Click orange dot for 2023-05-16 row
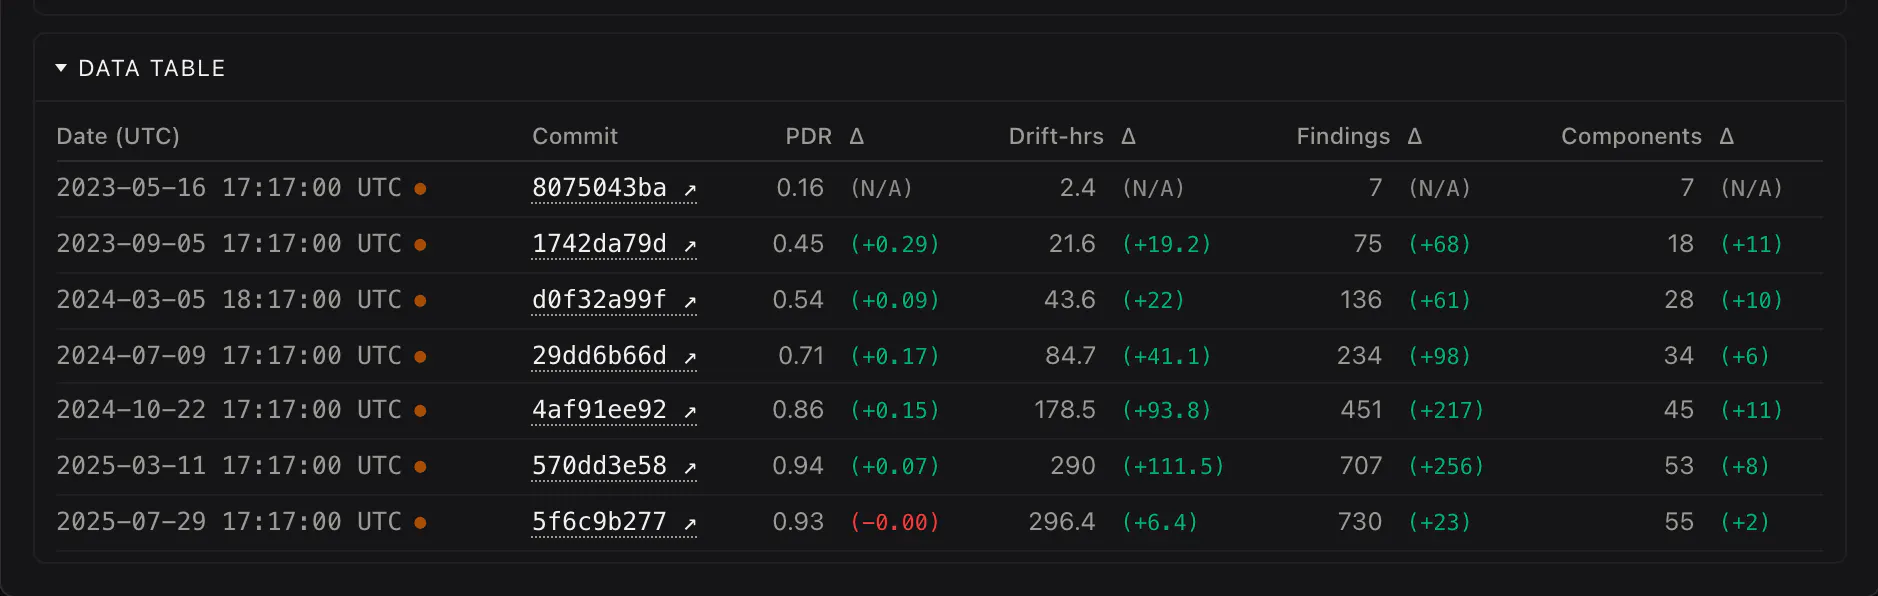This screenshot has height=596, width=1878. [420, 189]
